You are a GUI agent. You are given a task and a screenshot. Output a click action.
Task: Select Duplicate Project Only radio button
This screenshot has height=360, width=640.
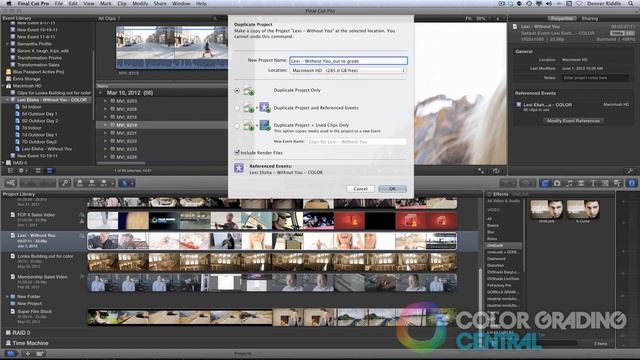click(237, 91)
